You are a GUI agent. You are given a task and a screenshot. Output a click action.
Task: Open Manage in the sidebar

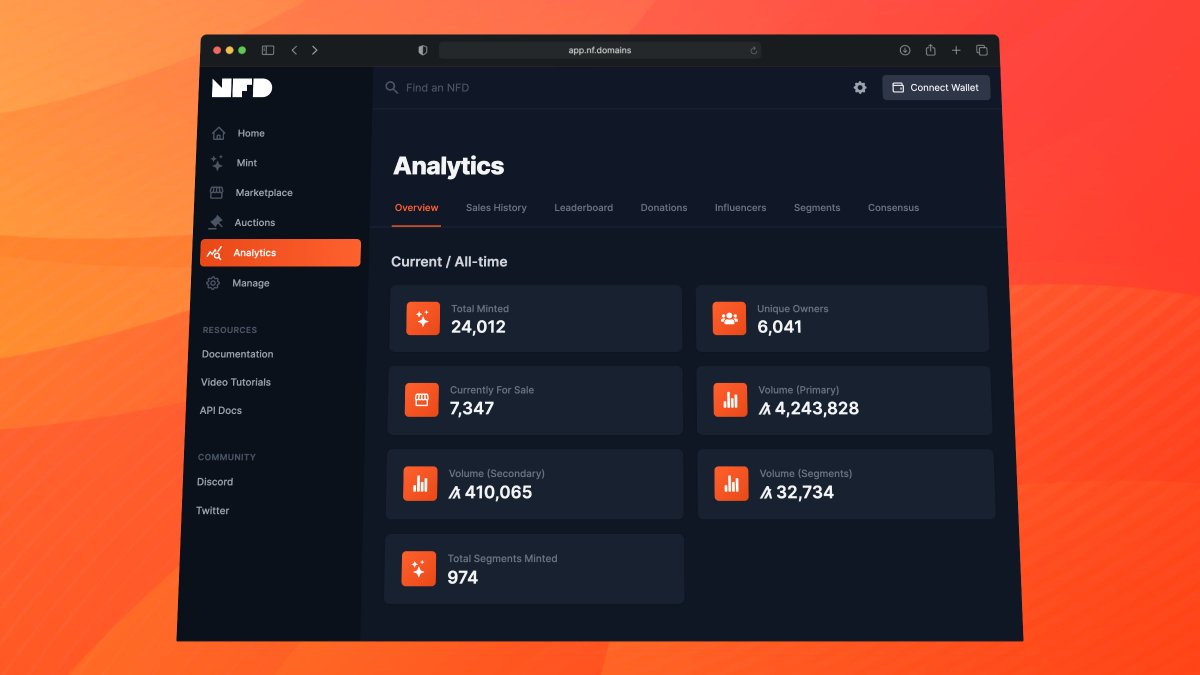[x=251, y=283]
